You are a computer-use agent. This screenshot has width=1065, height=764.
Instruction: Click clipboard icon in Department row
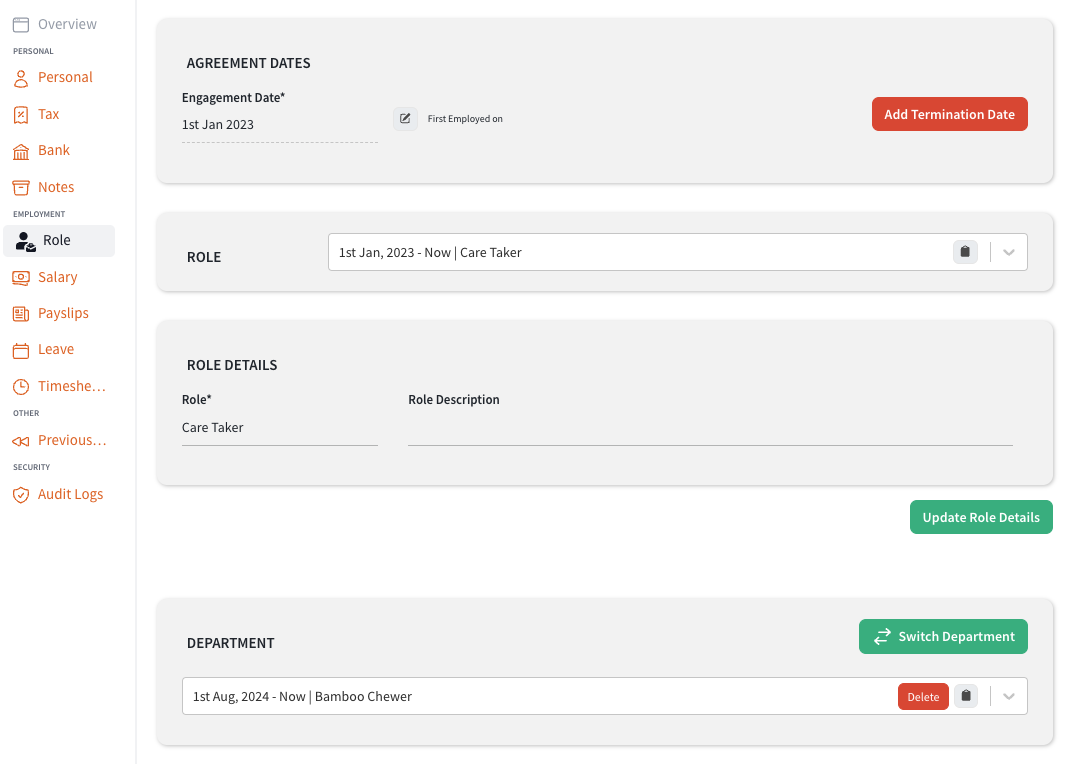[966, 696]
